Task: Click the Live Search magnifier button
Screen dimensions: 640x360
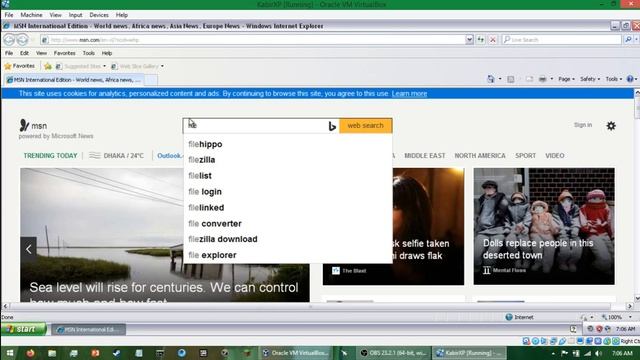Action: click(628, 40)
